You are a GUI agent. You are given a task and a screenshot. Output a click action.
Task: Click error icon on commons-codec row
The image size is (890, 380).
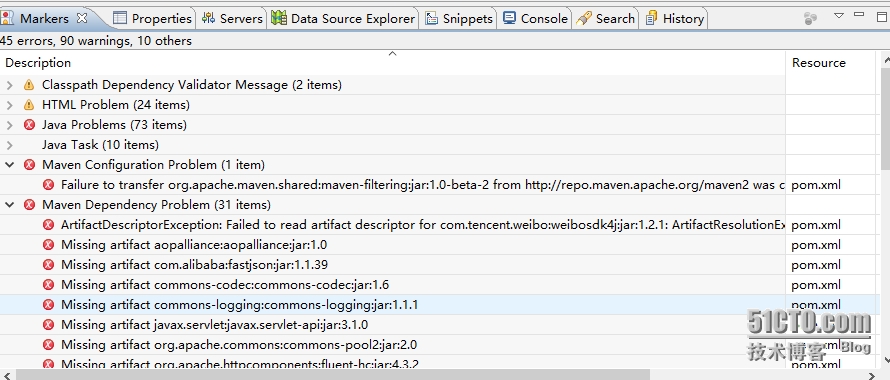tap(49, 285)
